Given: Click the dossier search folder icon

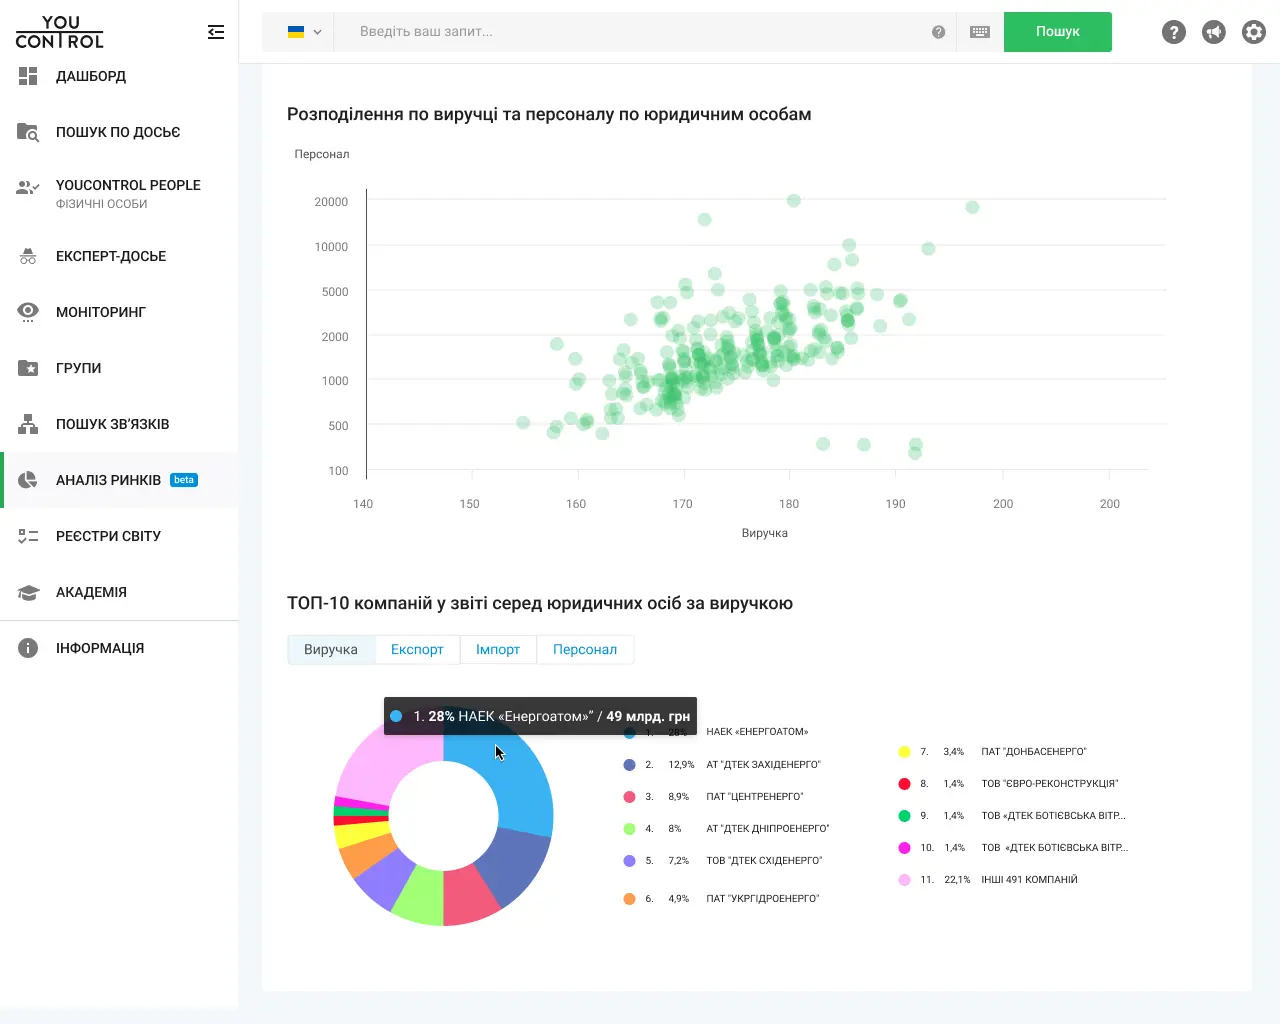Looking at the screenshot, I should click(x=28, y=132).
